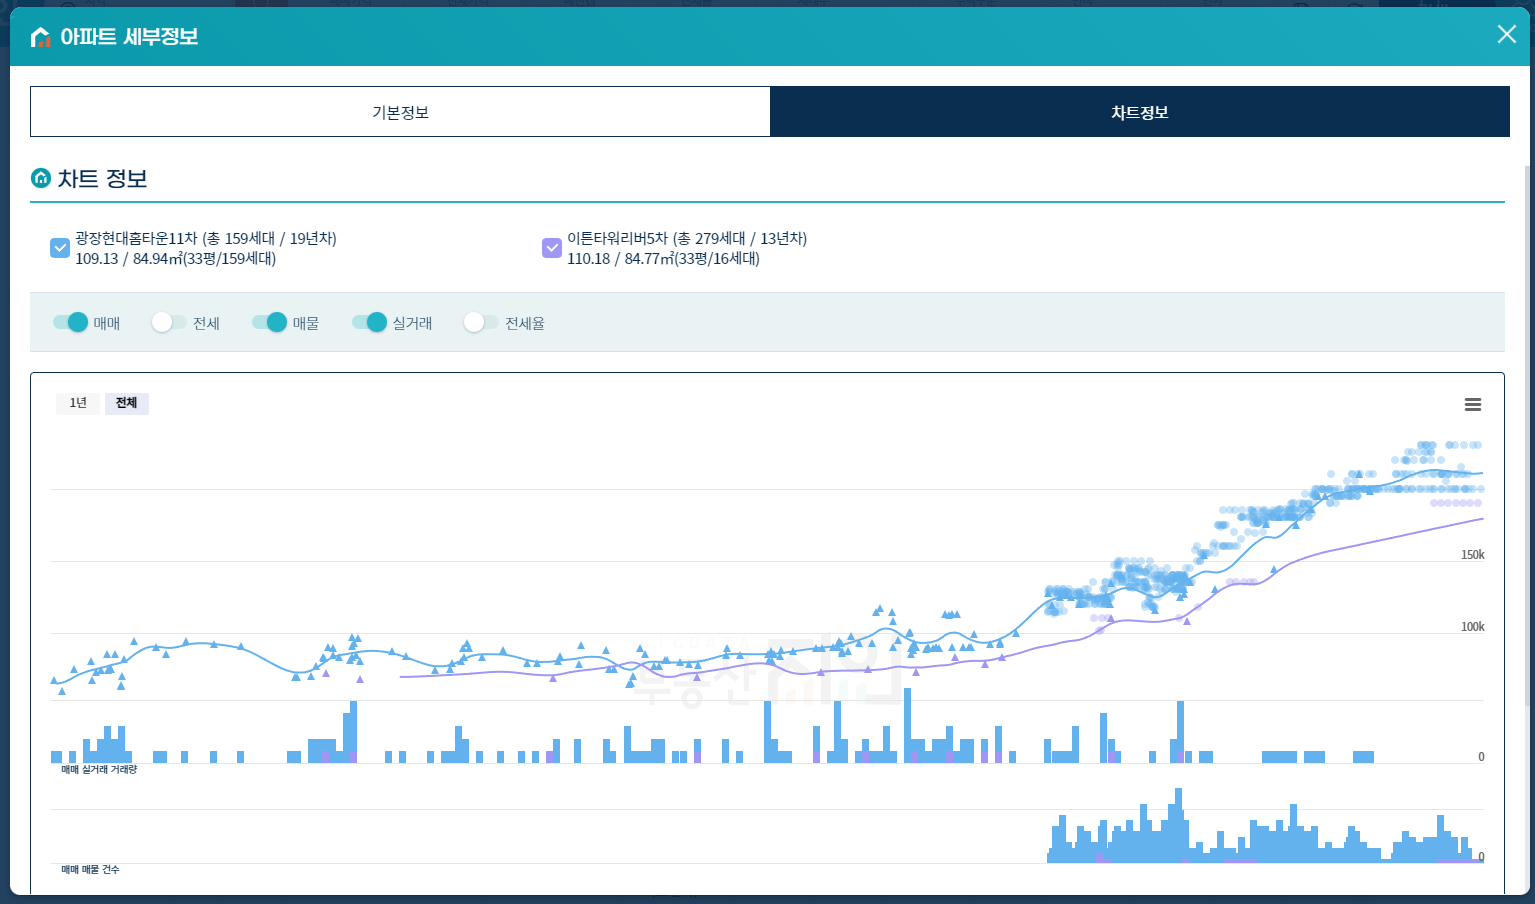
Task: Click the 매매 실거래 거래량 label
Action: click(99, 770)
